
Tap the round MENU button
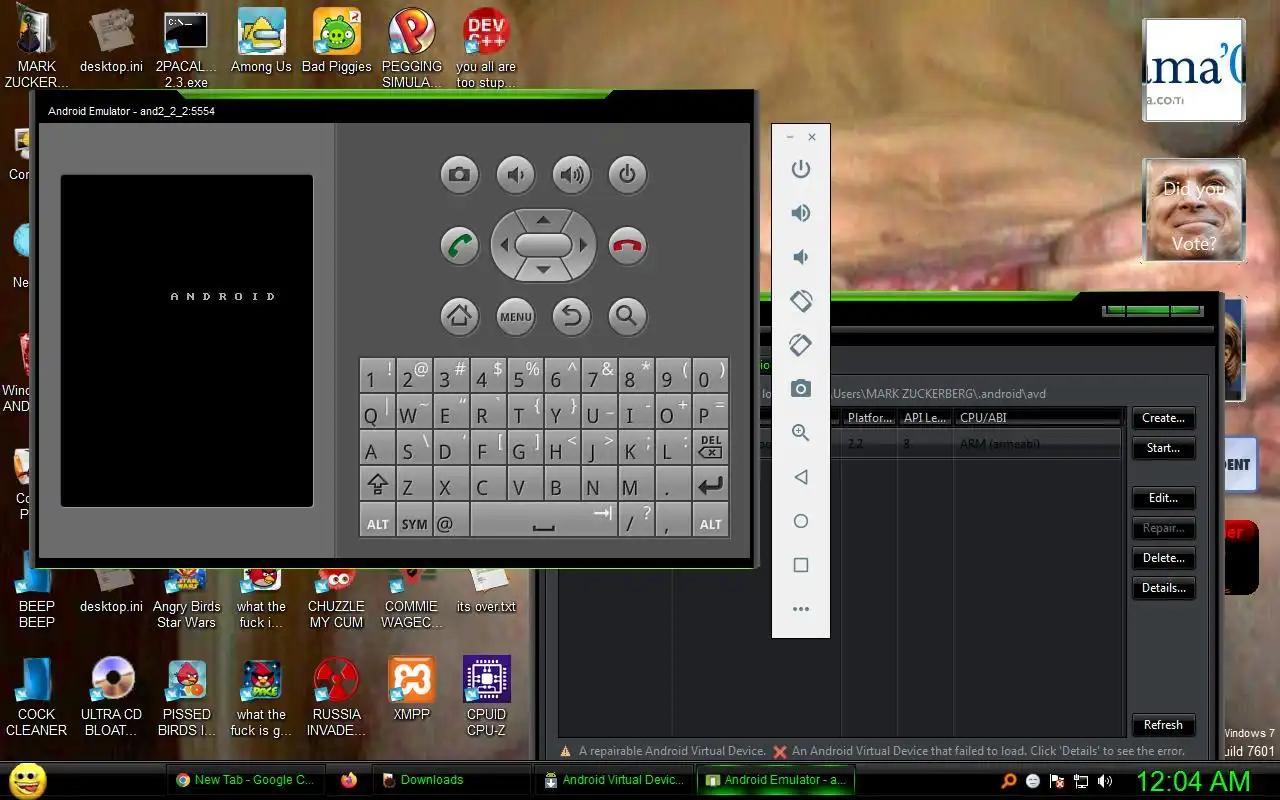515,317
